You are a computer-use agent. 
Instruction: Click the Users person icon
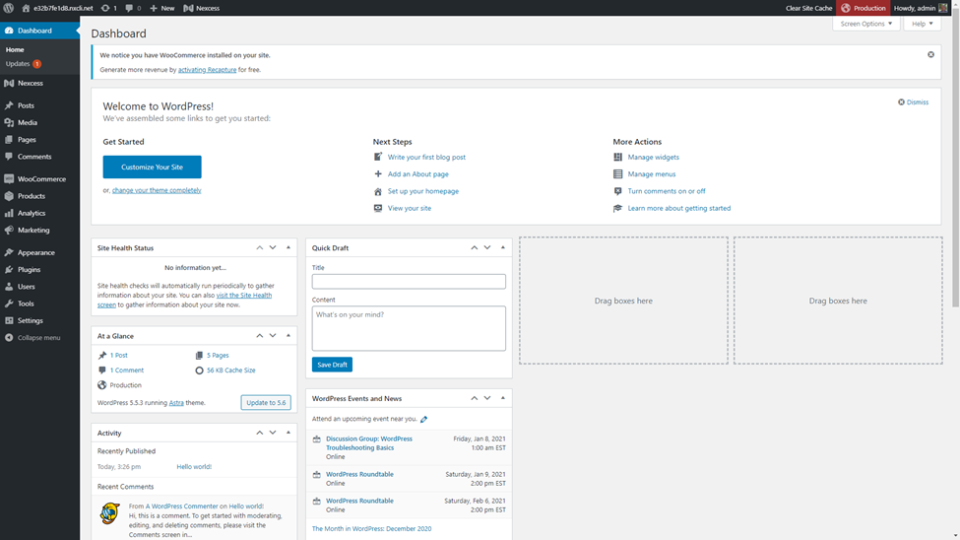click(9, 287)
